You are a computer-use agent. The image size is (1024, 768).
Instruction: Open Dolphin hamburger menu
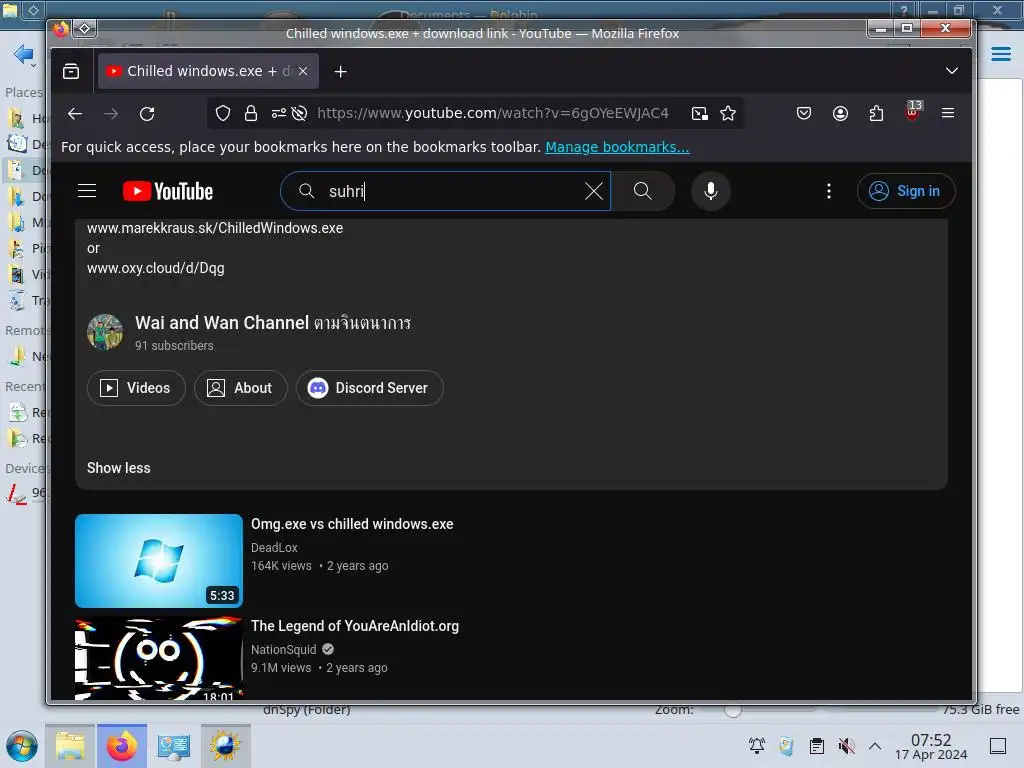[1000, 54]
